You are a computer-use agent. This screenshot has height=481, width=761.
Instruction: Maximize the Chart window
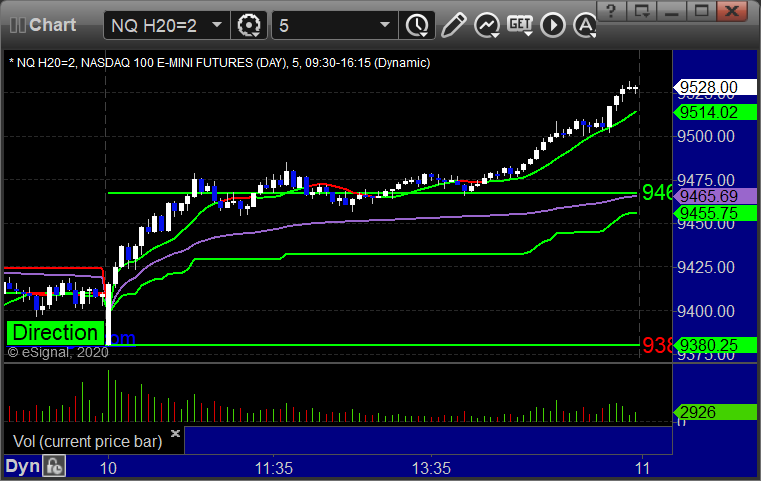tap(701, 11)
